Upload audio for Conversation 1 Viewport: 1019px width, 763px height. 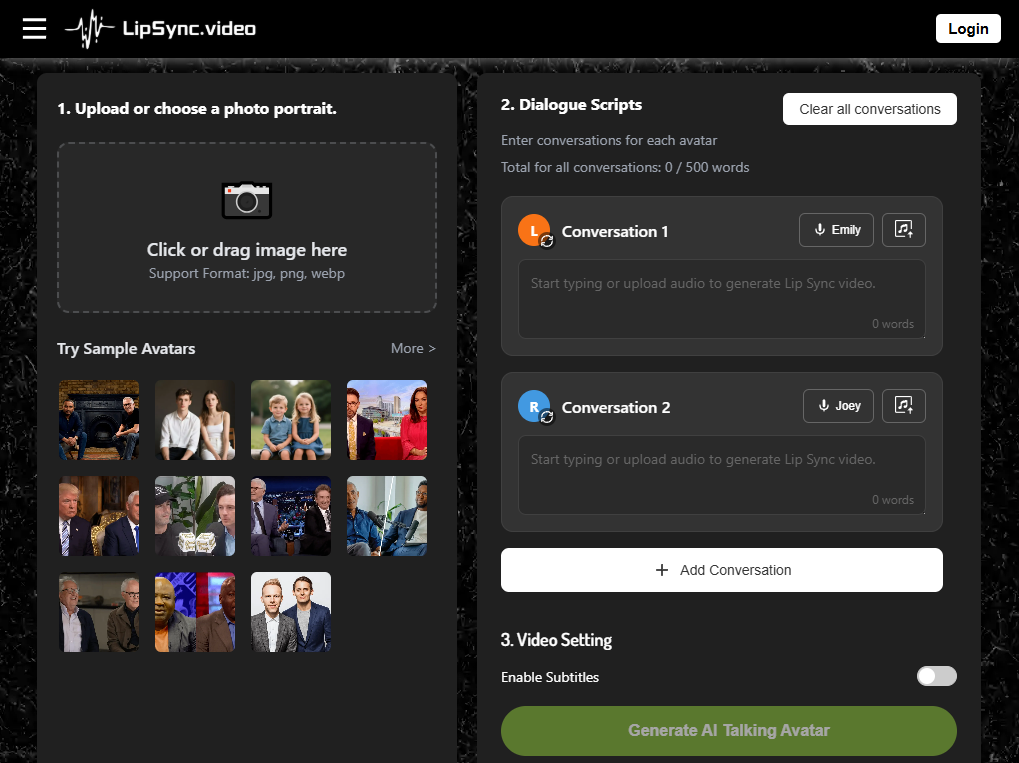[903, 230]
